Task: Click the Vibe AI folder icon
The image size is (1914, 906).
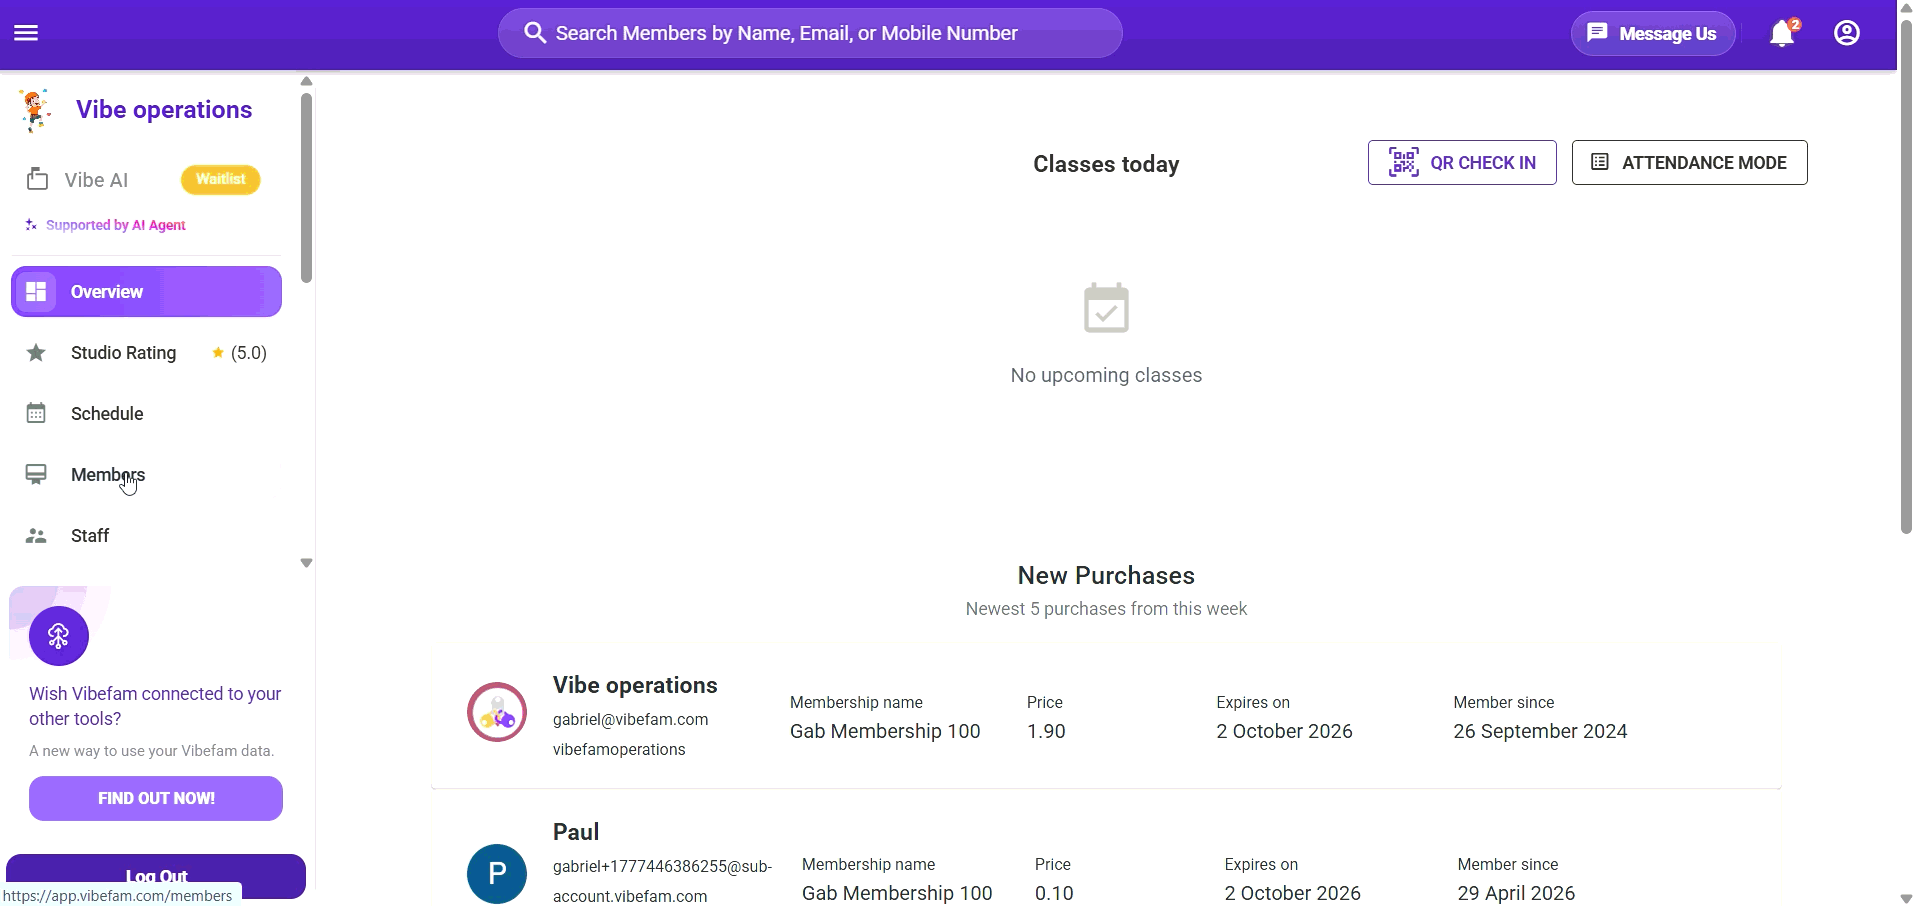Action: [x=37, y=179]
